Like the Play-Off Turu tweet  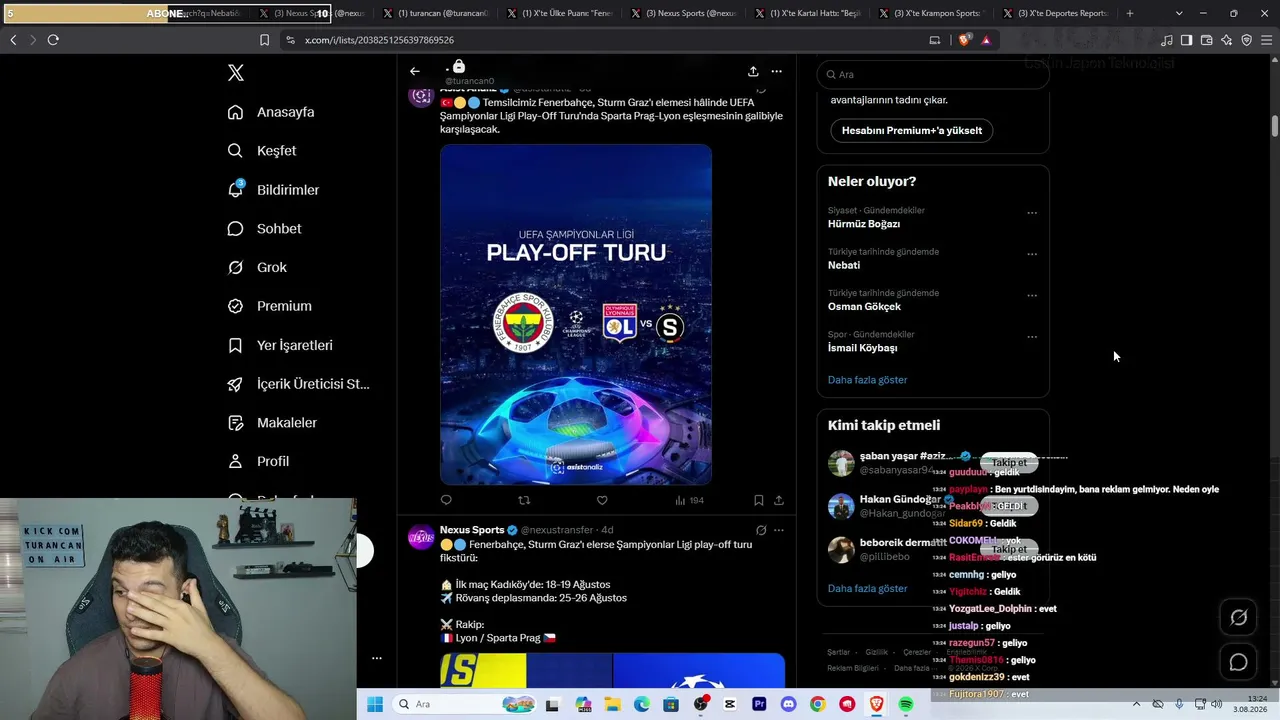click(x=602, y=500)
